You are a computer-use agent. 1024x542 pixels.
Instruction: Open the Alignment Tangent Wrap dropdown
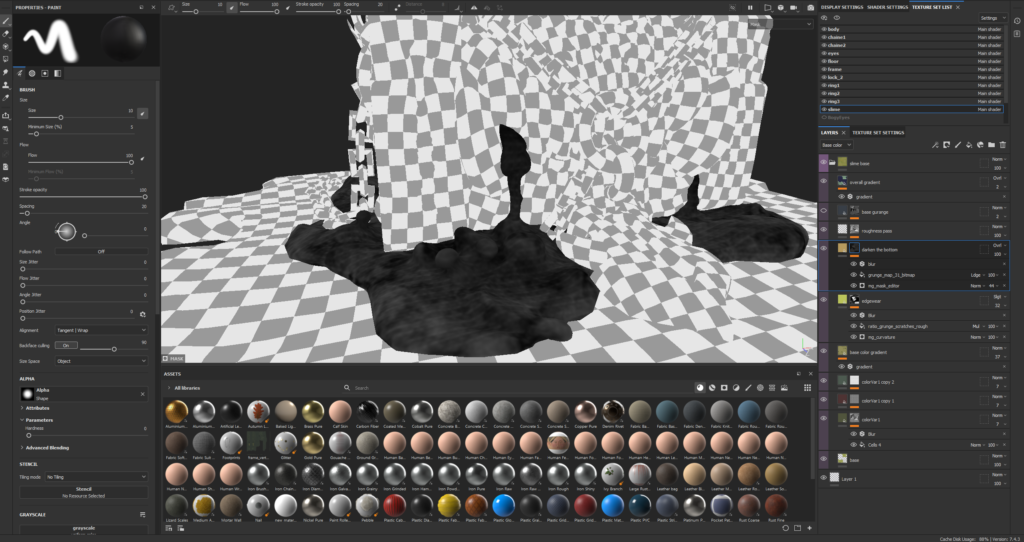point(101,330)
